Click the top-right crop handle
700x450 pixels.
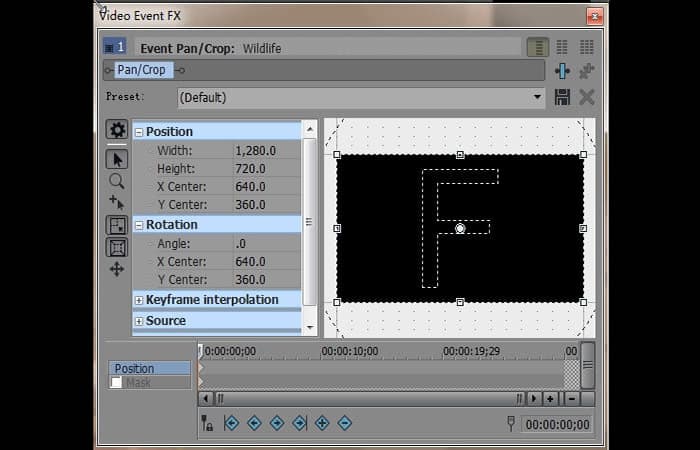point(583,154)
